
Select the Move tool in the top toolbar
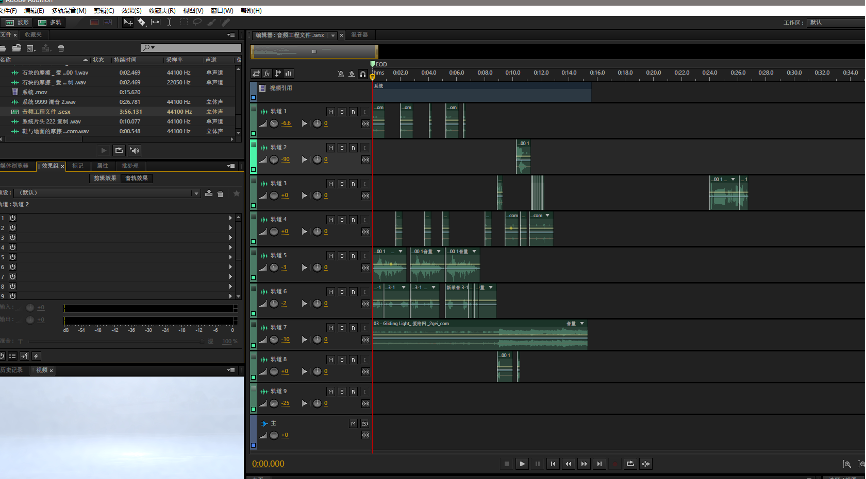tap(128, 21)
